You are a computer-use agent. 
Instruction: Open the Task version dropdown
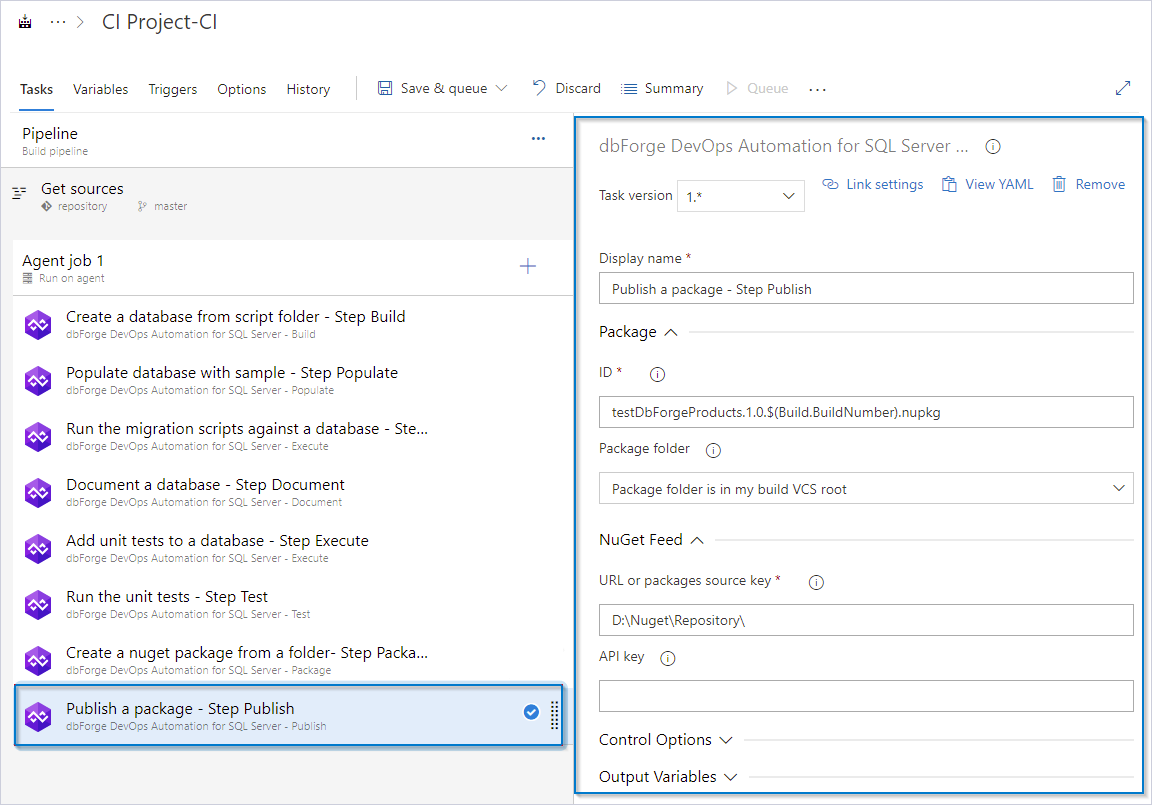(x=741, y=196)
